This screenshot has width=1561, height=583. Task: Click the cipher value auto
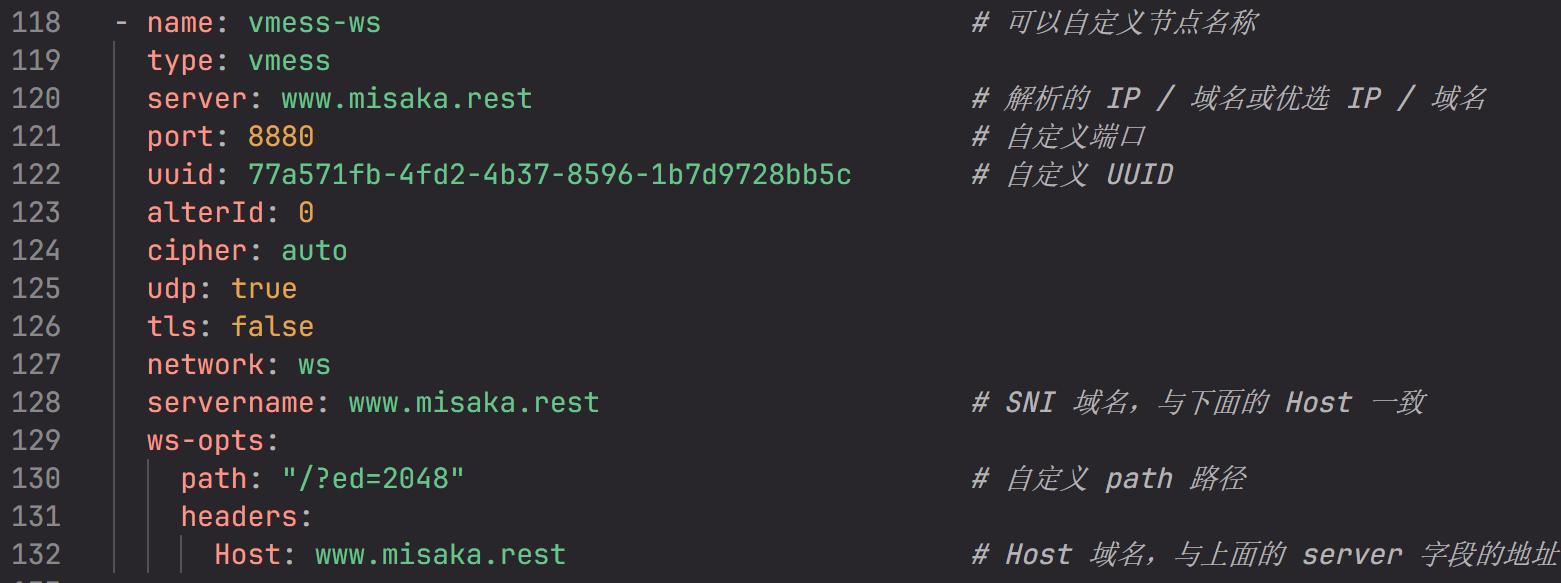click(314, 251)
